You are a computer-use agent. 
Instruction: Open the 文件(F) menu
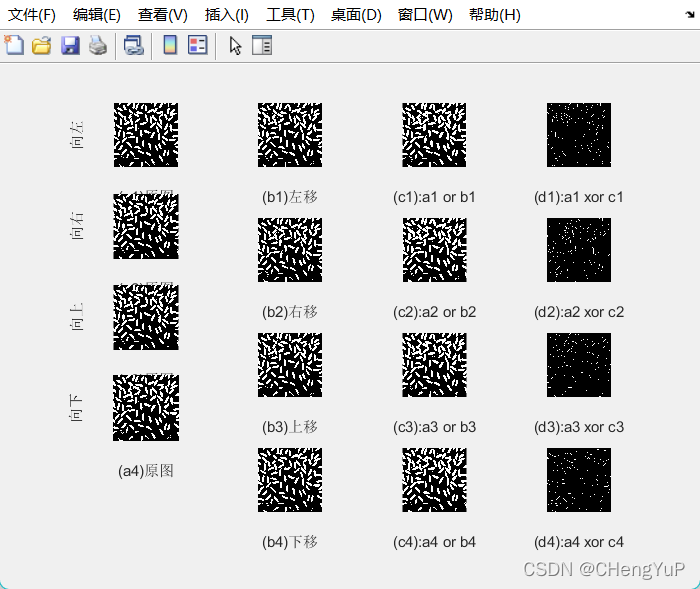(32, 15)
